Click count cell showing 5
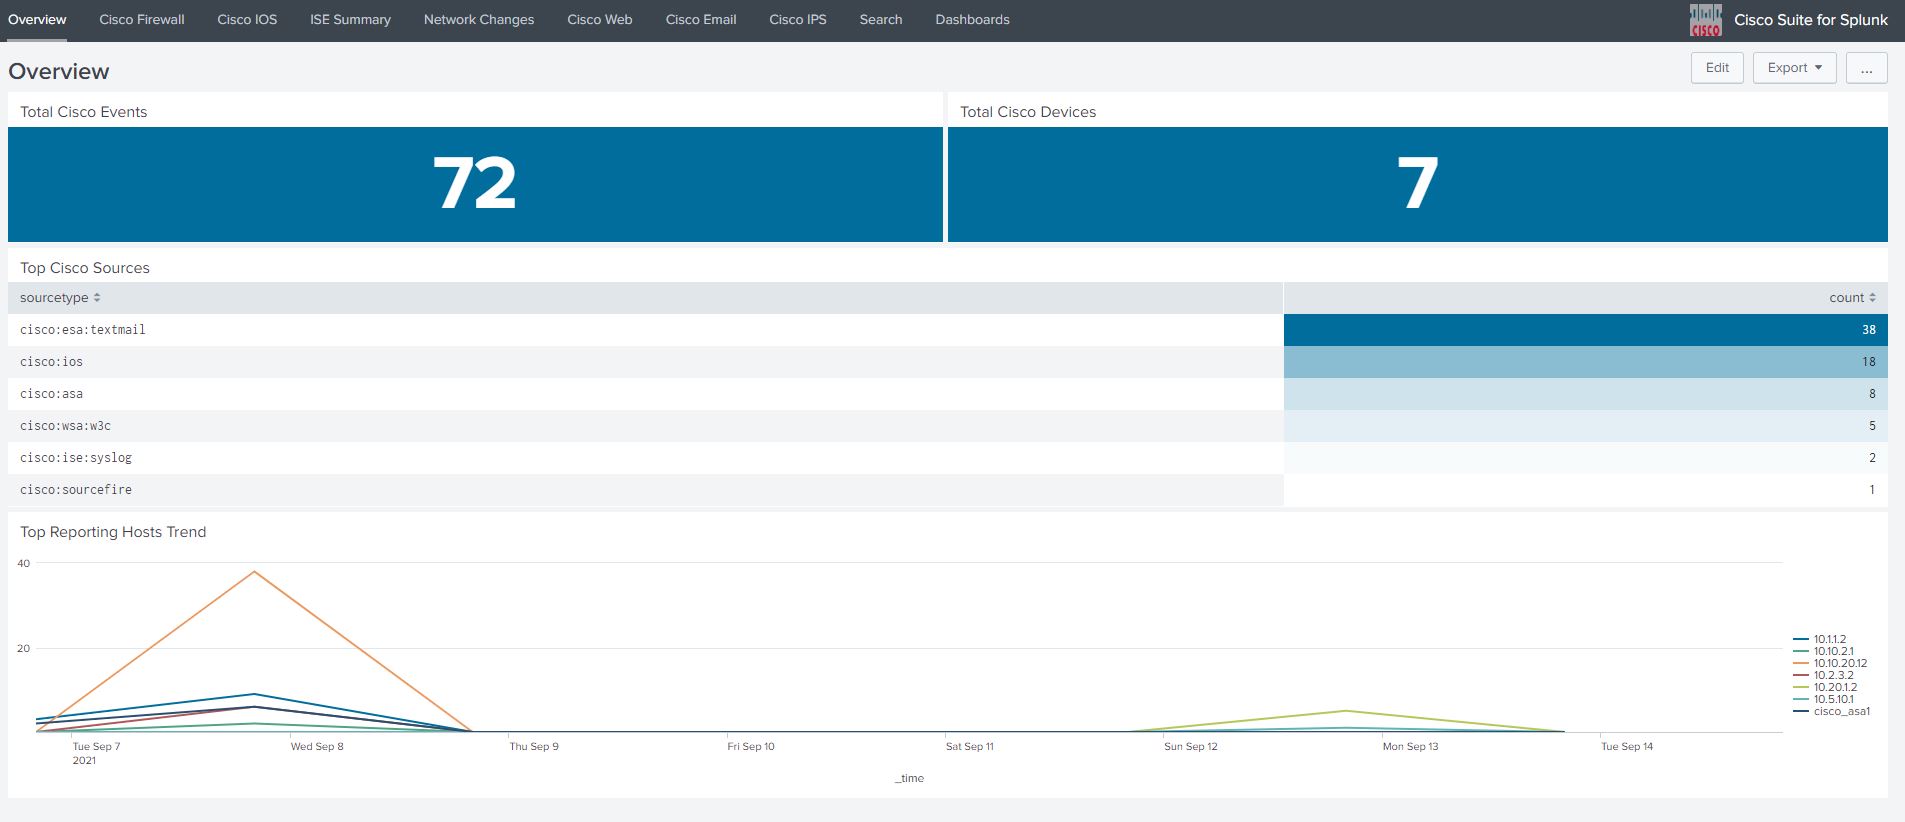This screenshot has height=822, width=1905. click(x=1586, y=426)
